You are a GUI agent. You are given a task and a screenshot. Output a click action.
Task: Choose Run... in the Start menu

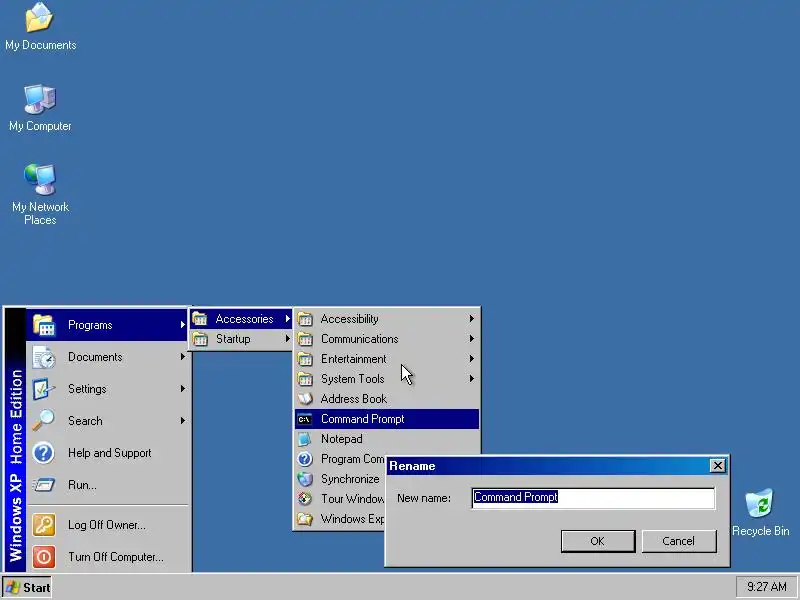[109, 485]
